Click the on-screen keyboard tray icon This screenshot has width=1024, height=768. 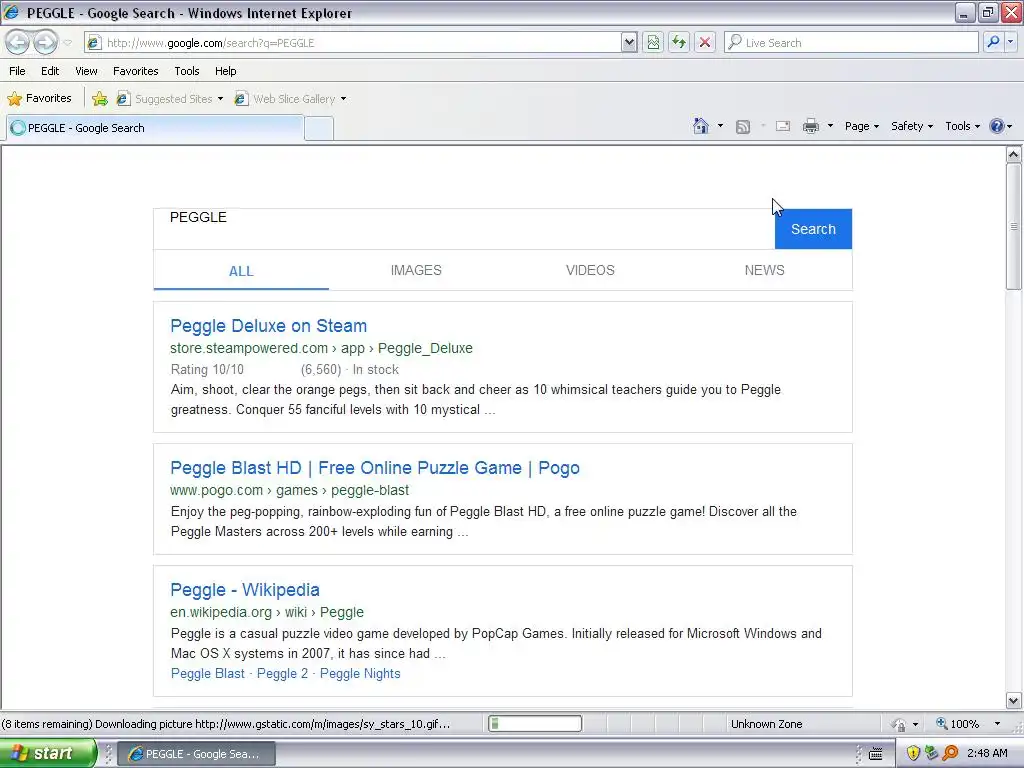(876, 754)
